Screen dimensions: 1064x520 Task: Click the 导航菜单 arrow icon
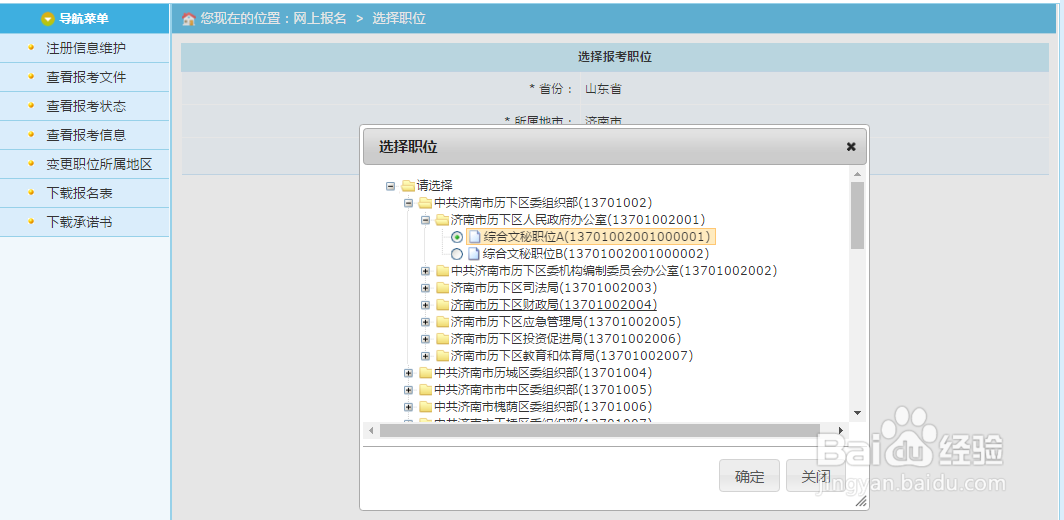point(48,19)
